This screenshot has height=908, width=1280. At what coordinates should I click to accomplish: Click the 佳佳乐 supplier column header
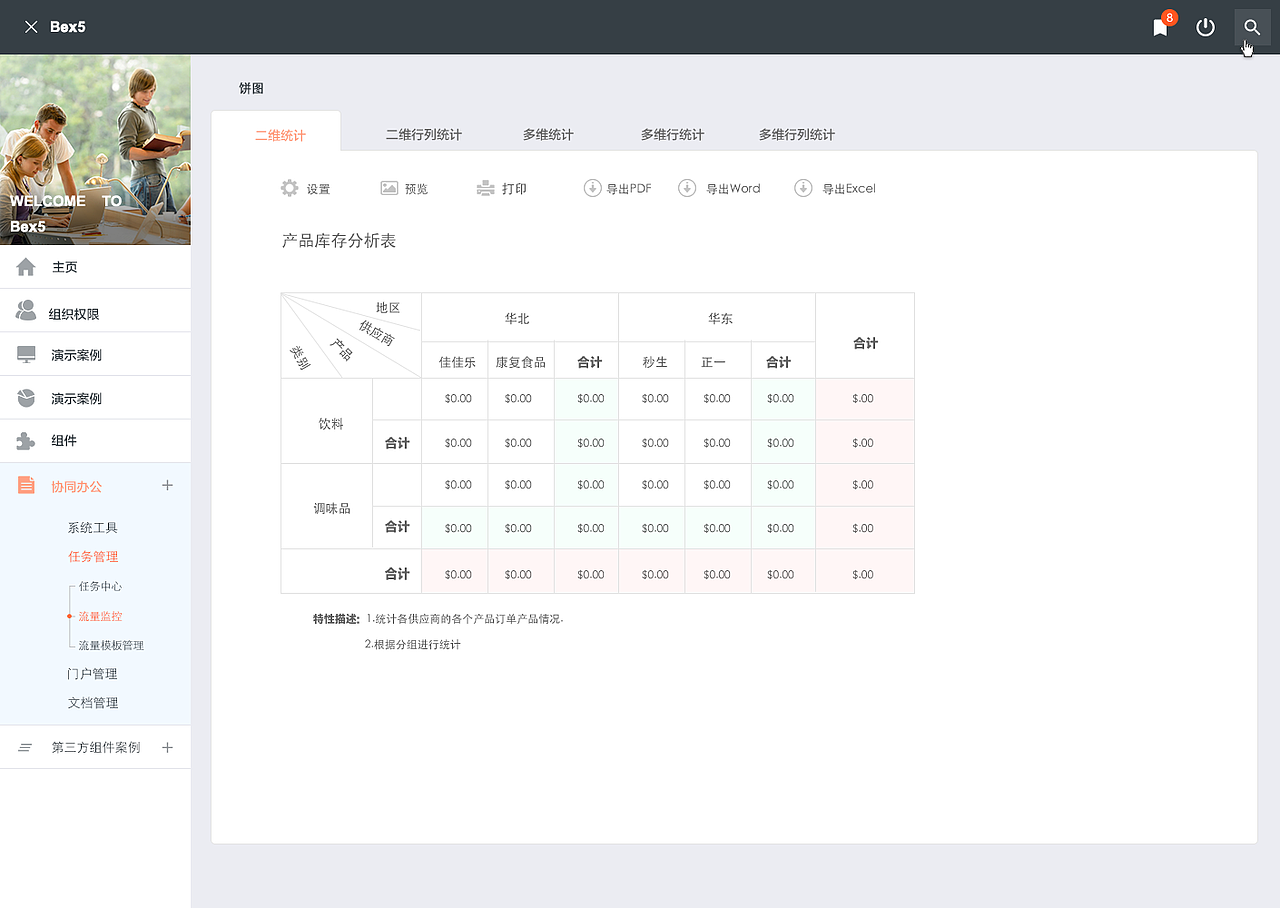click(455, 361)
